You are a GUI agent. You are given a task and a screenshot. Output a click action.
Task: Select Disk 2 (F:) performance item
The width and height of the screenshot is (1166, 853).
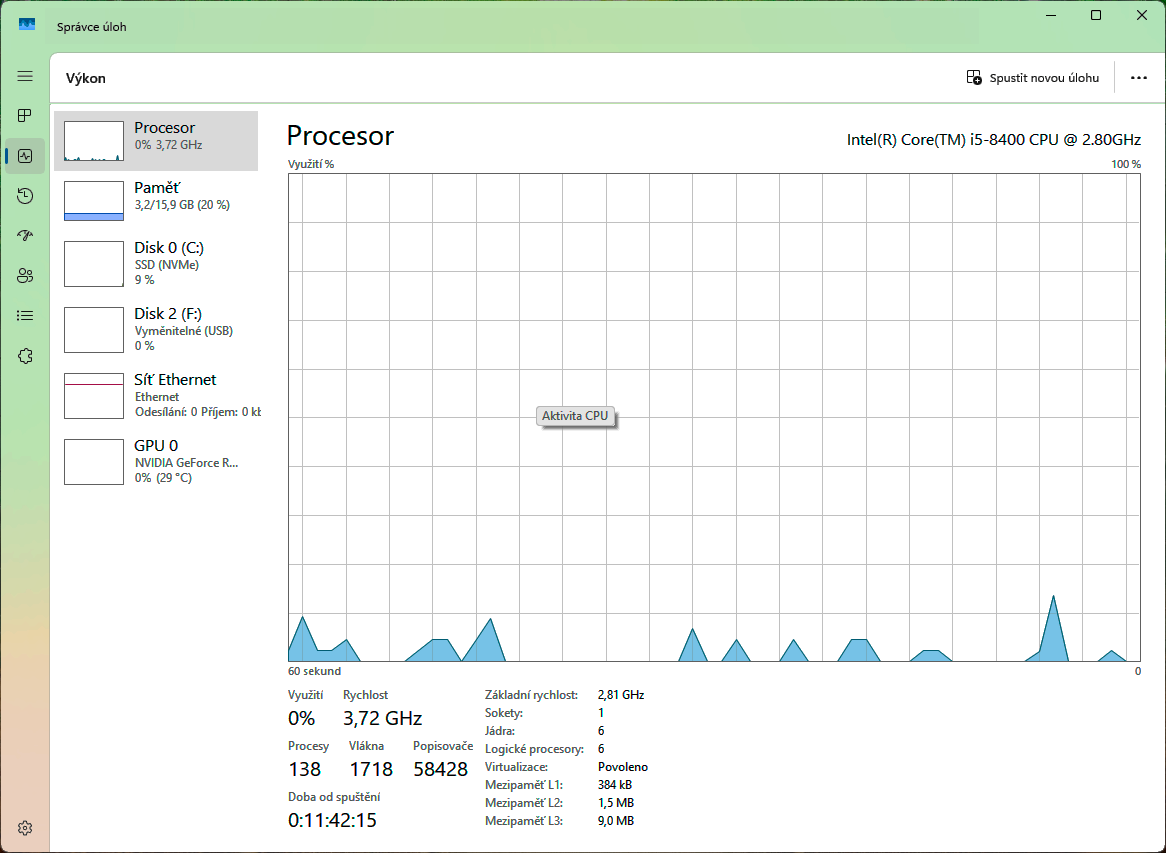pyautogui.click(x=156, y=329)
